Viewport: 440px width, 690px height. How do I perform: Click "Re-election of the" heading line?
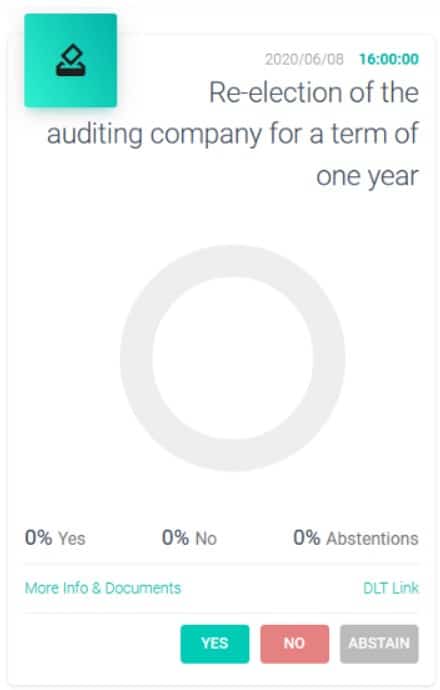[x=314, y=92]
